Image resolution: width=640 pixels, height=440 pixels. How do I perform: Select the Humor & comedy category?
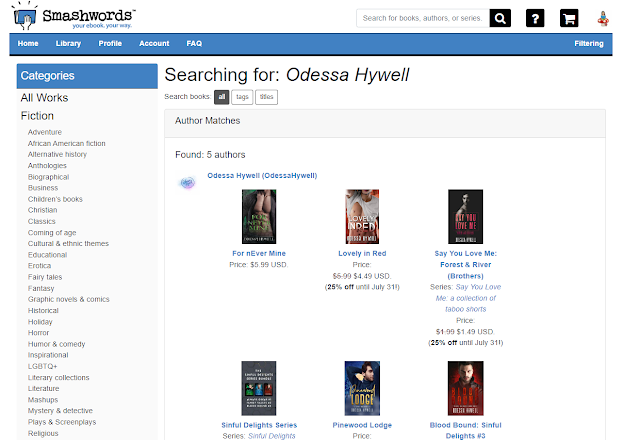click(x=56, y=344)
